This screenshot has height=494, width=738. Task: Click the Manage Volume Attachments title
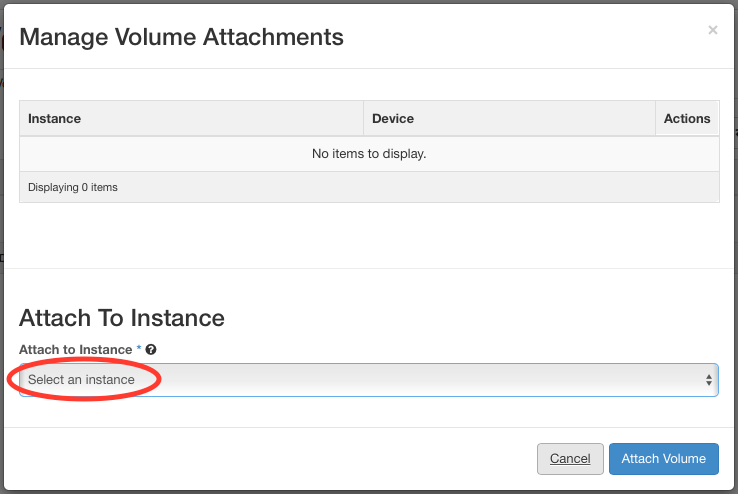pyautogui.click(x=181, y=38)
